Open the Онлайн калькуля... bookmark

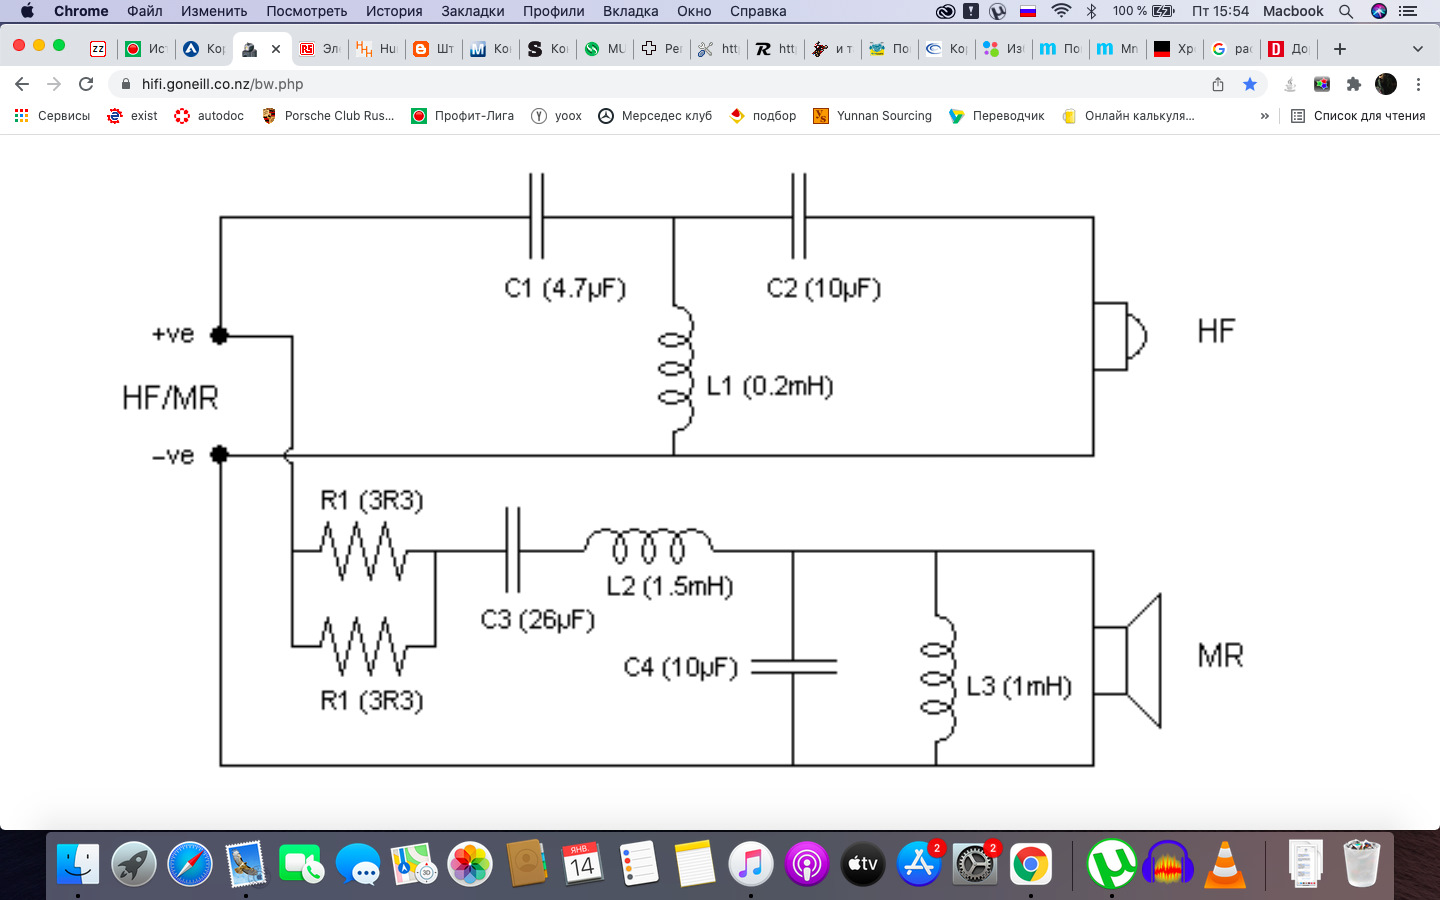click(x=1128, y=116)
